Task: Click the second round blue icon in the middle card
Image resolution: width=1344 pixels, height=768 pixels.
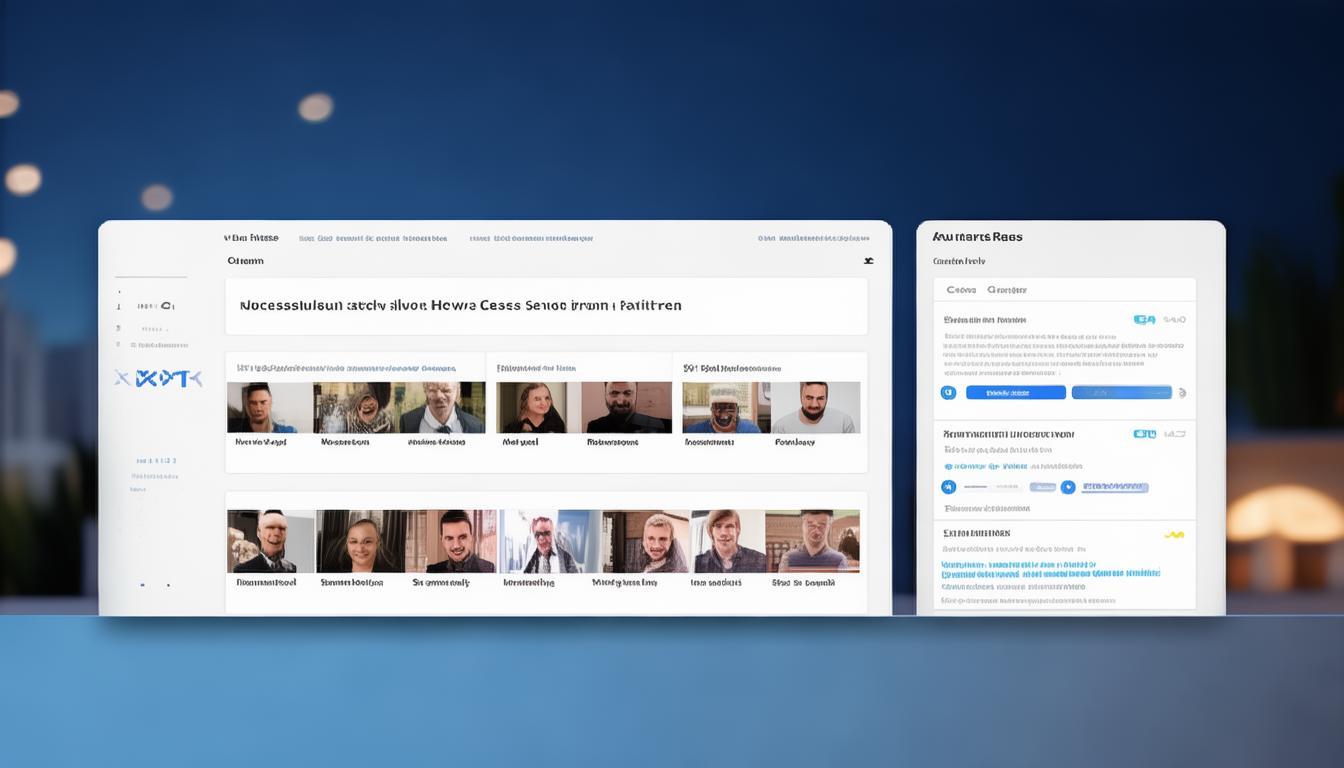Action: point(1067,487)
